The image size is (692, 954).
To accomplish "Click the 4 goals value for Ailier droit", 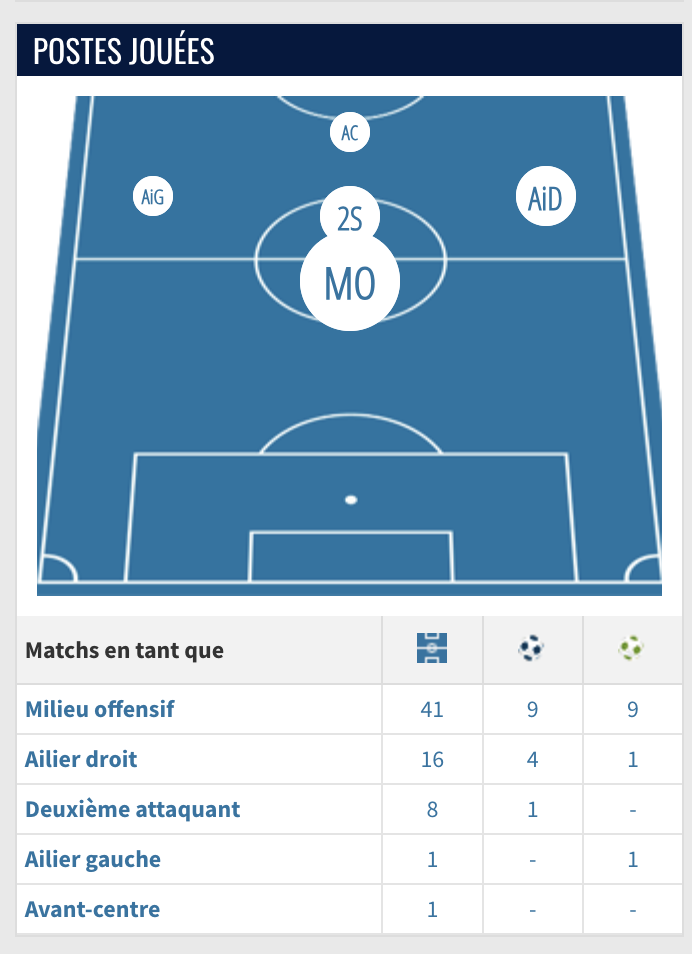I will tap(532, 759).
